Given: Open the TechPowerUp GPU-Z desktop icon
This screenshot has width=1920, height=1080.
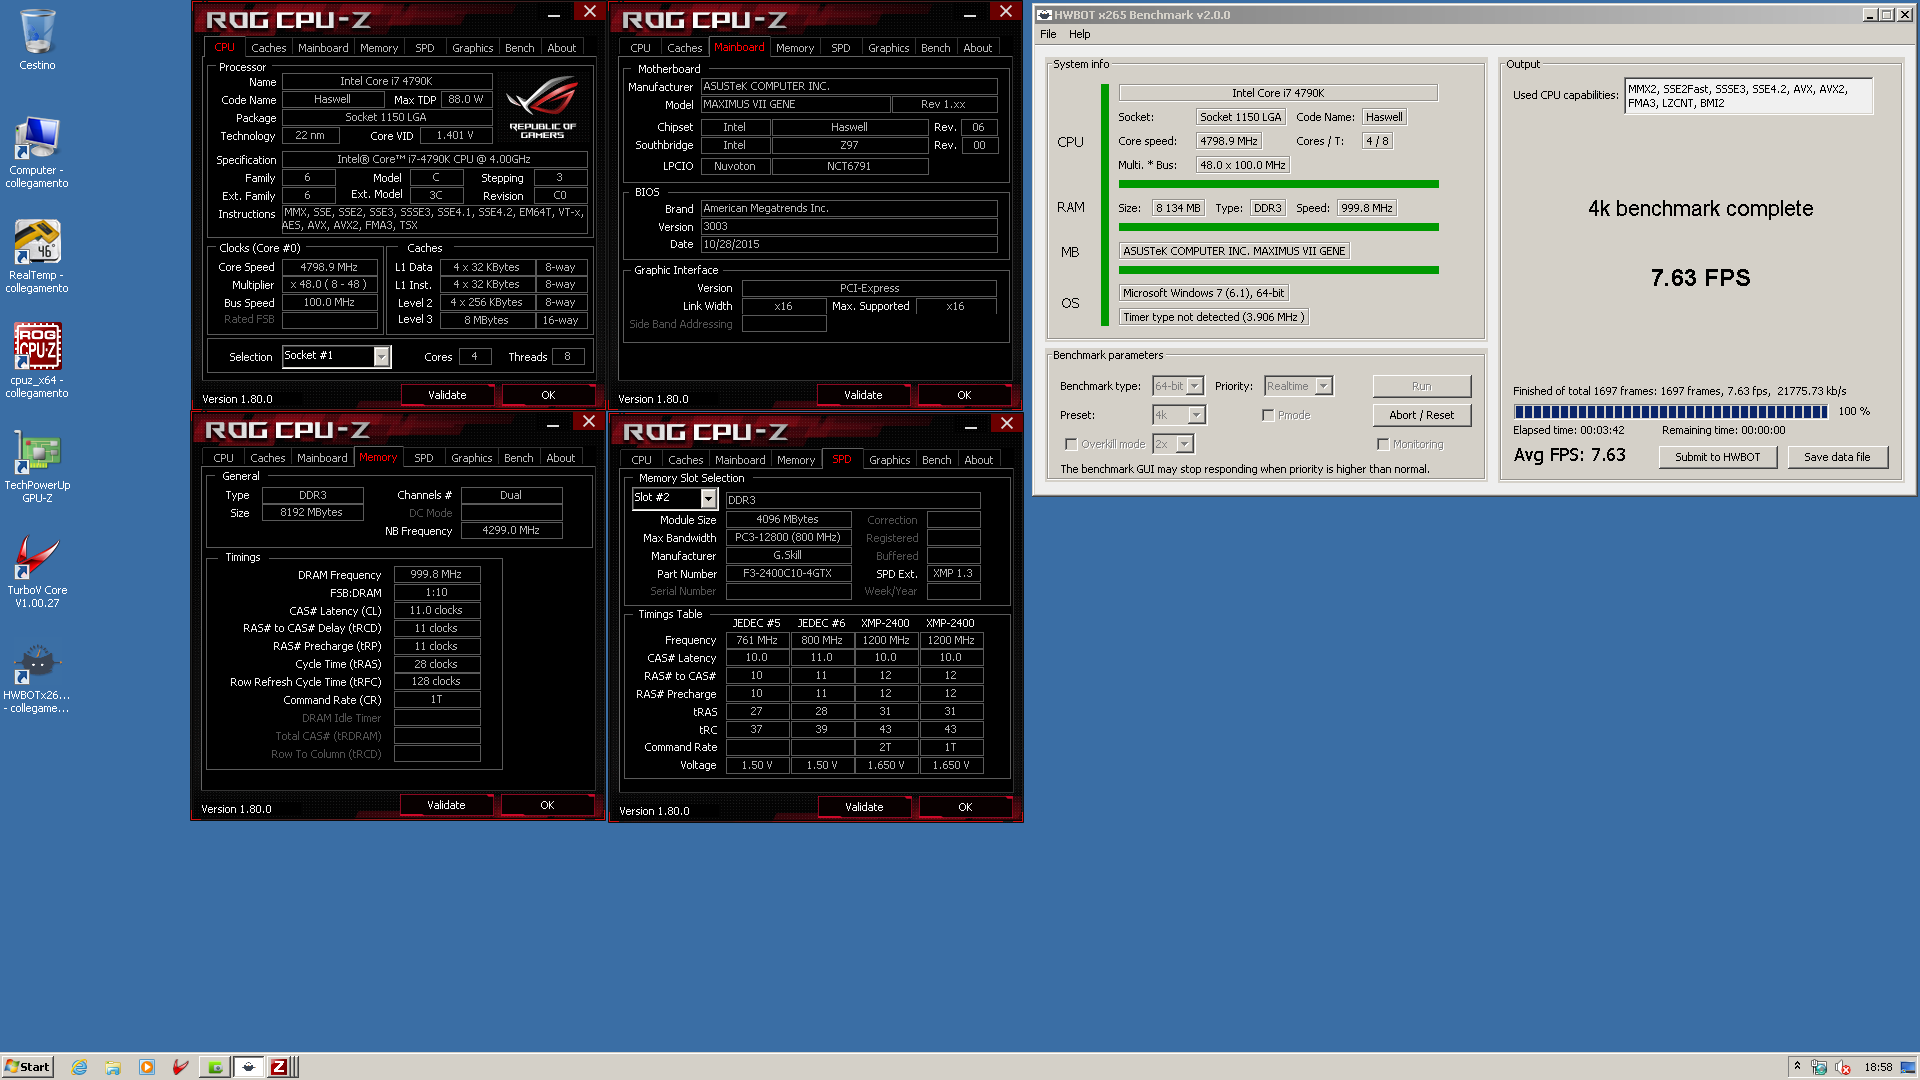Looking at the screenshot, I should click(37, 467).
